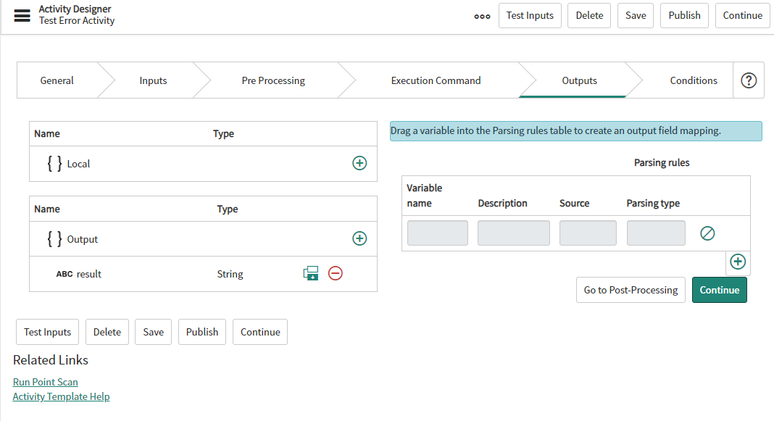Open the Execution Command tab
The width and height of the screenshot is (774, 421).
436,80
